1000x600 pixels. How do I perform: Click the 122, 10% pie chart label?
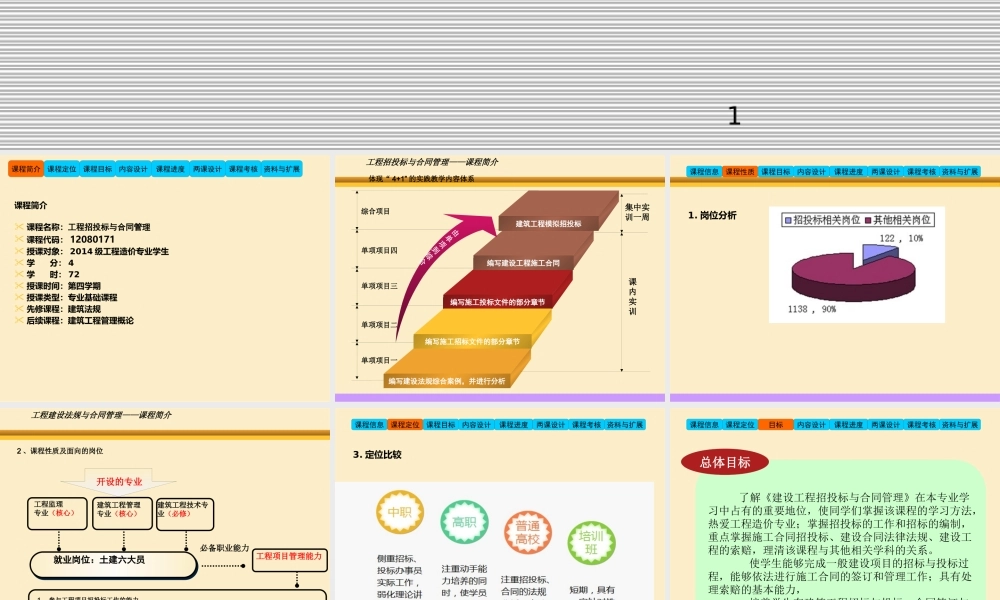pos(901,238)
